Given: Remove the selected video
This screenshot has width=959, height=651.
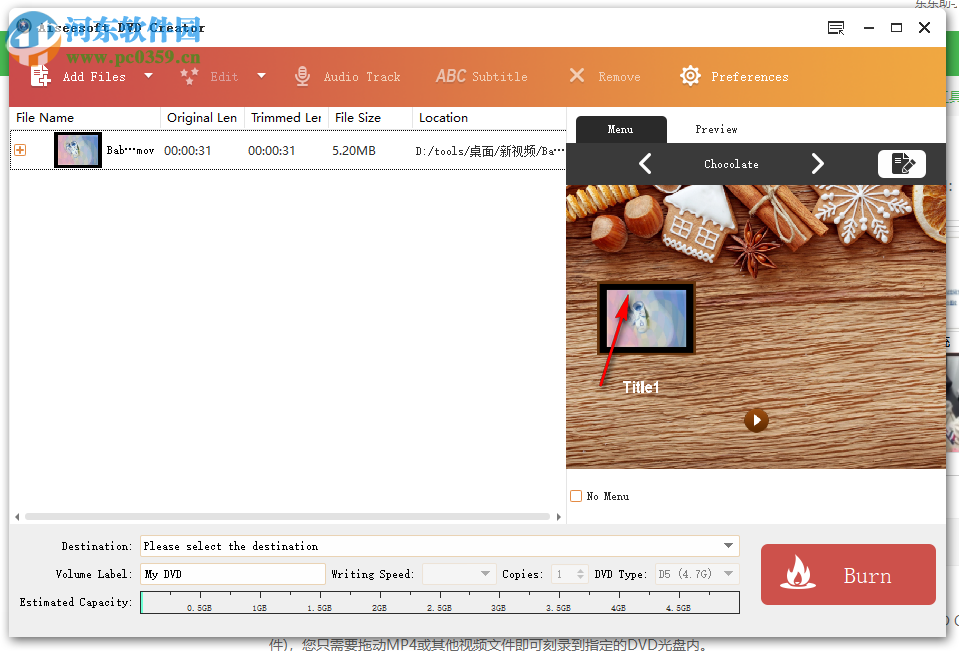Looking at the screenshot, I should (x=604, y=75).
